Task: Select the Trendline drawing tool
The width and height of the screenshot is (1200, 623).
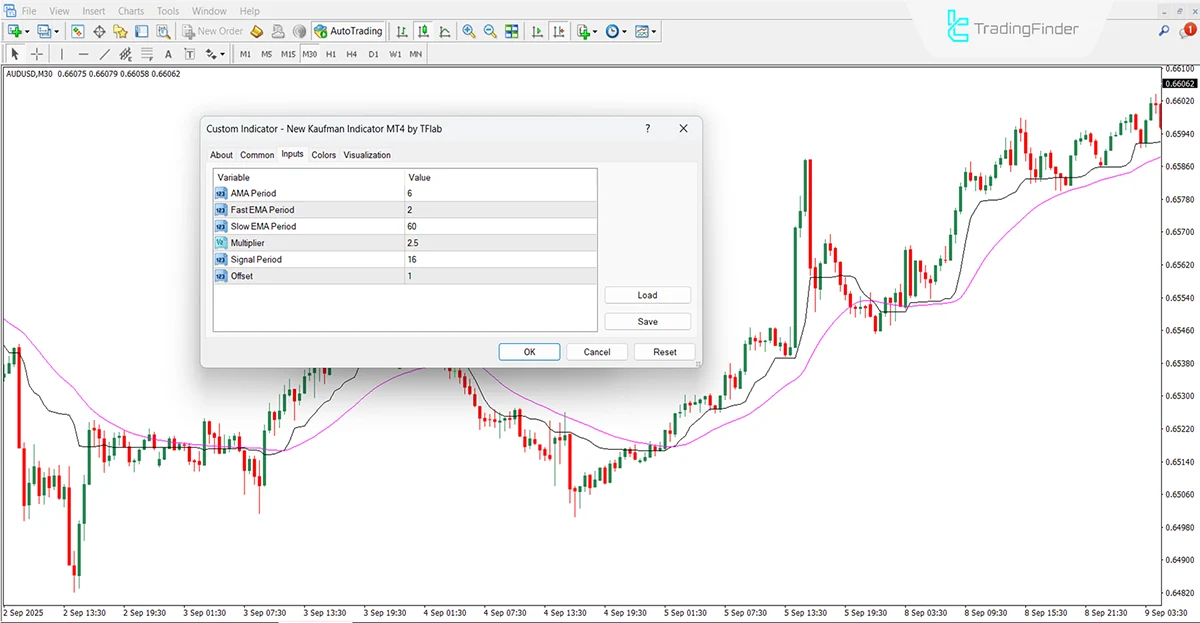Action: tap(103, 54)
